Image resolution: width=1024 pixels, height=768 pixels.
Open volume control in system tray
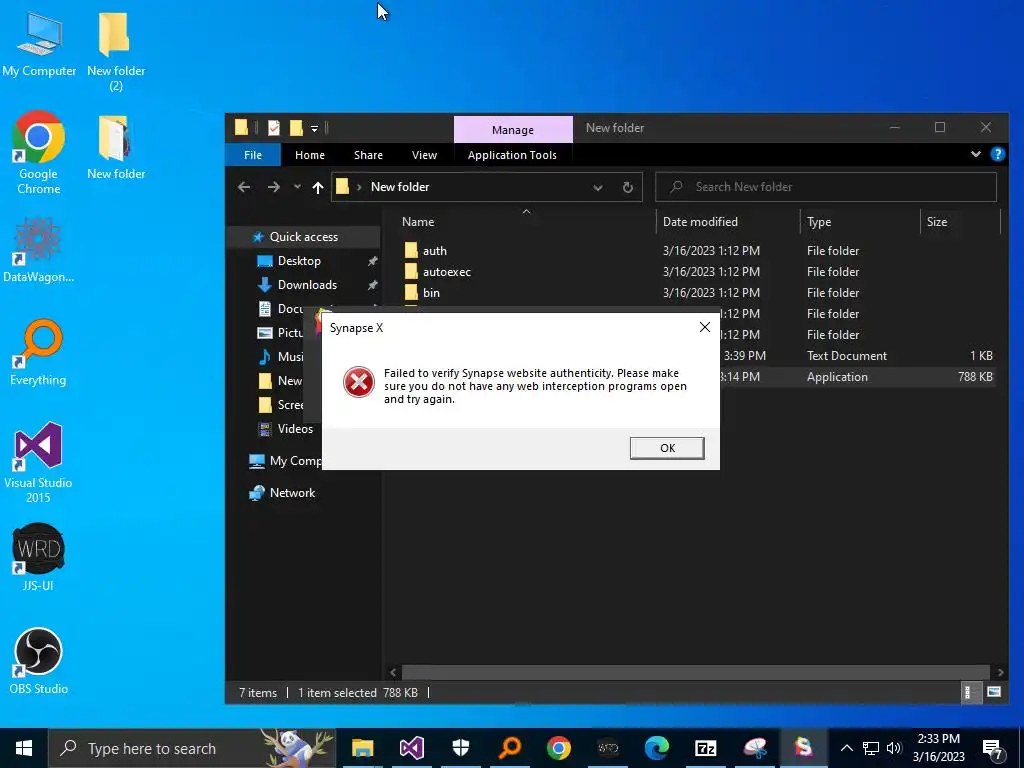coord(894,748)
